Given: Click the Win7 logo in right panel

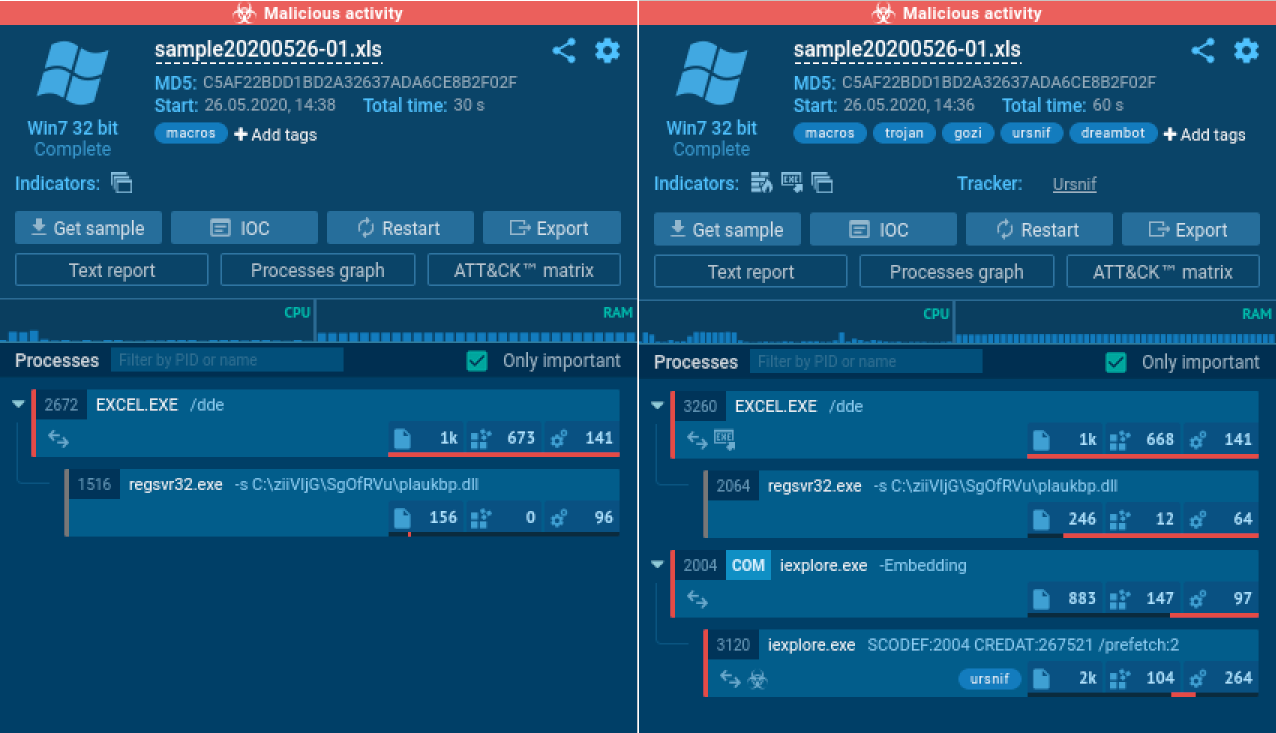Looking at the screenshot, I should click(711, 75).
